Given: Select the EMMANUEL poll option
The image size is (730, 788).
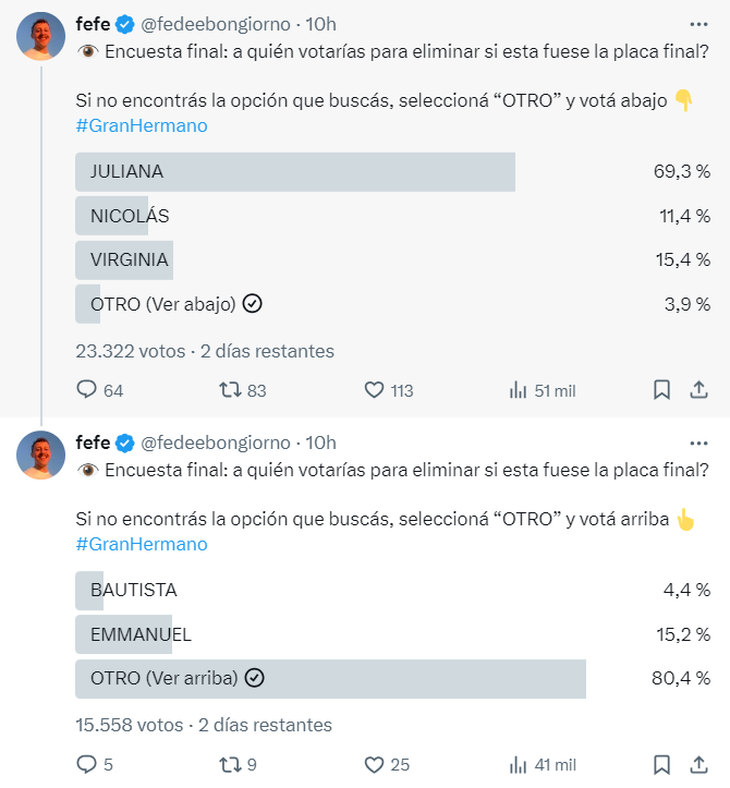Looking at the screenshot, I should (x=393, y=634).
